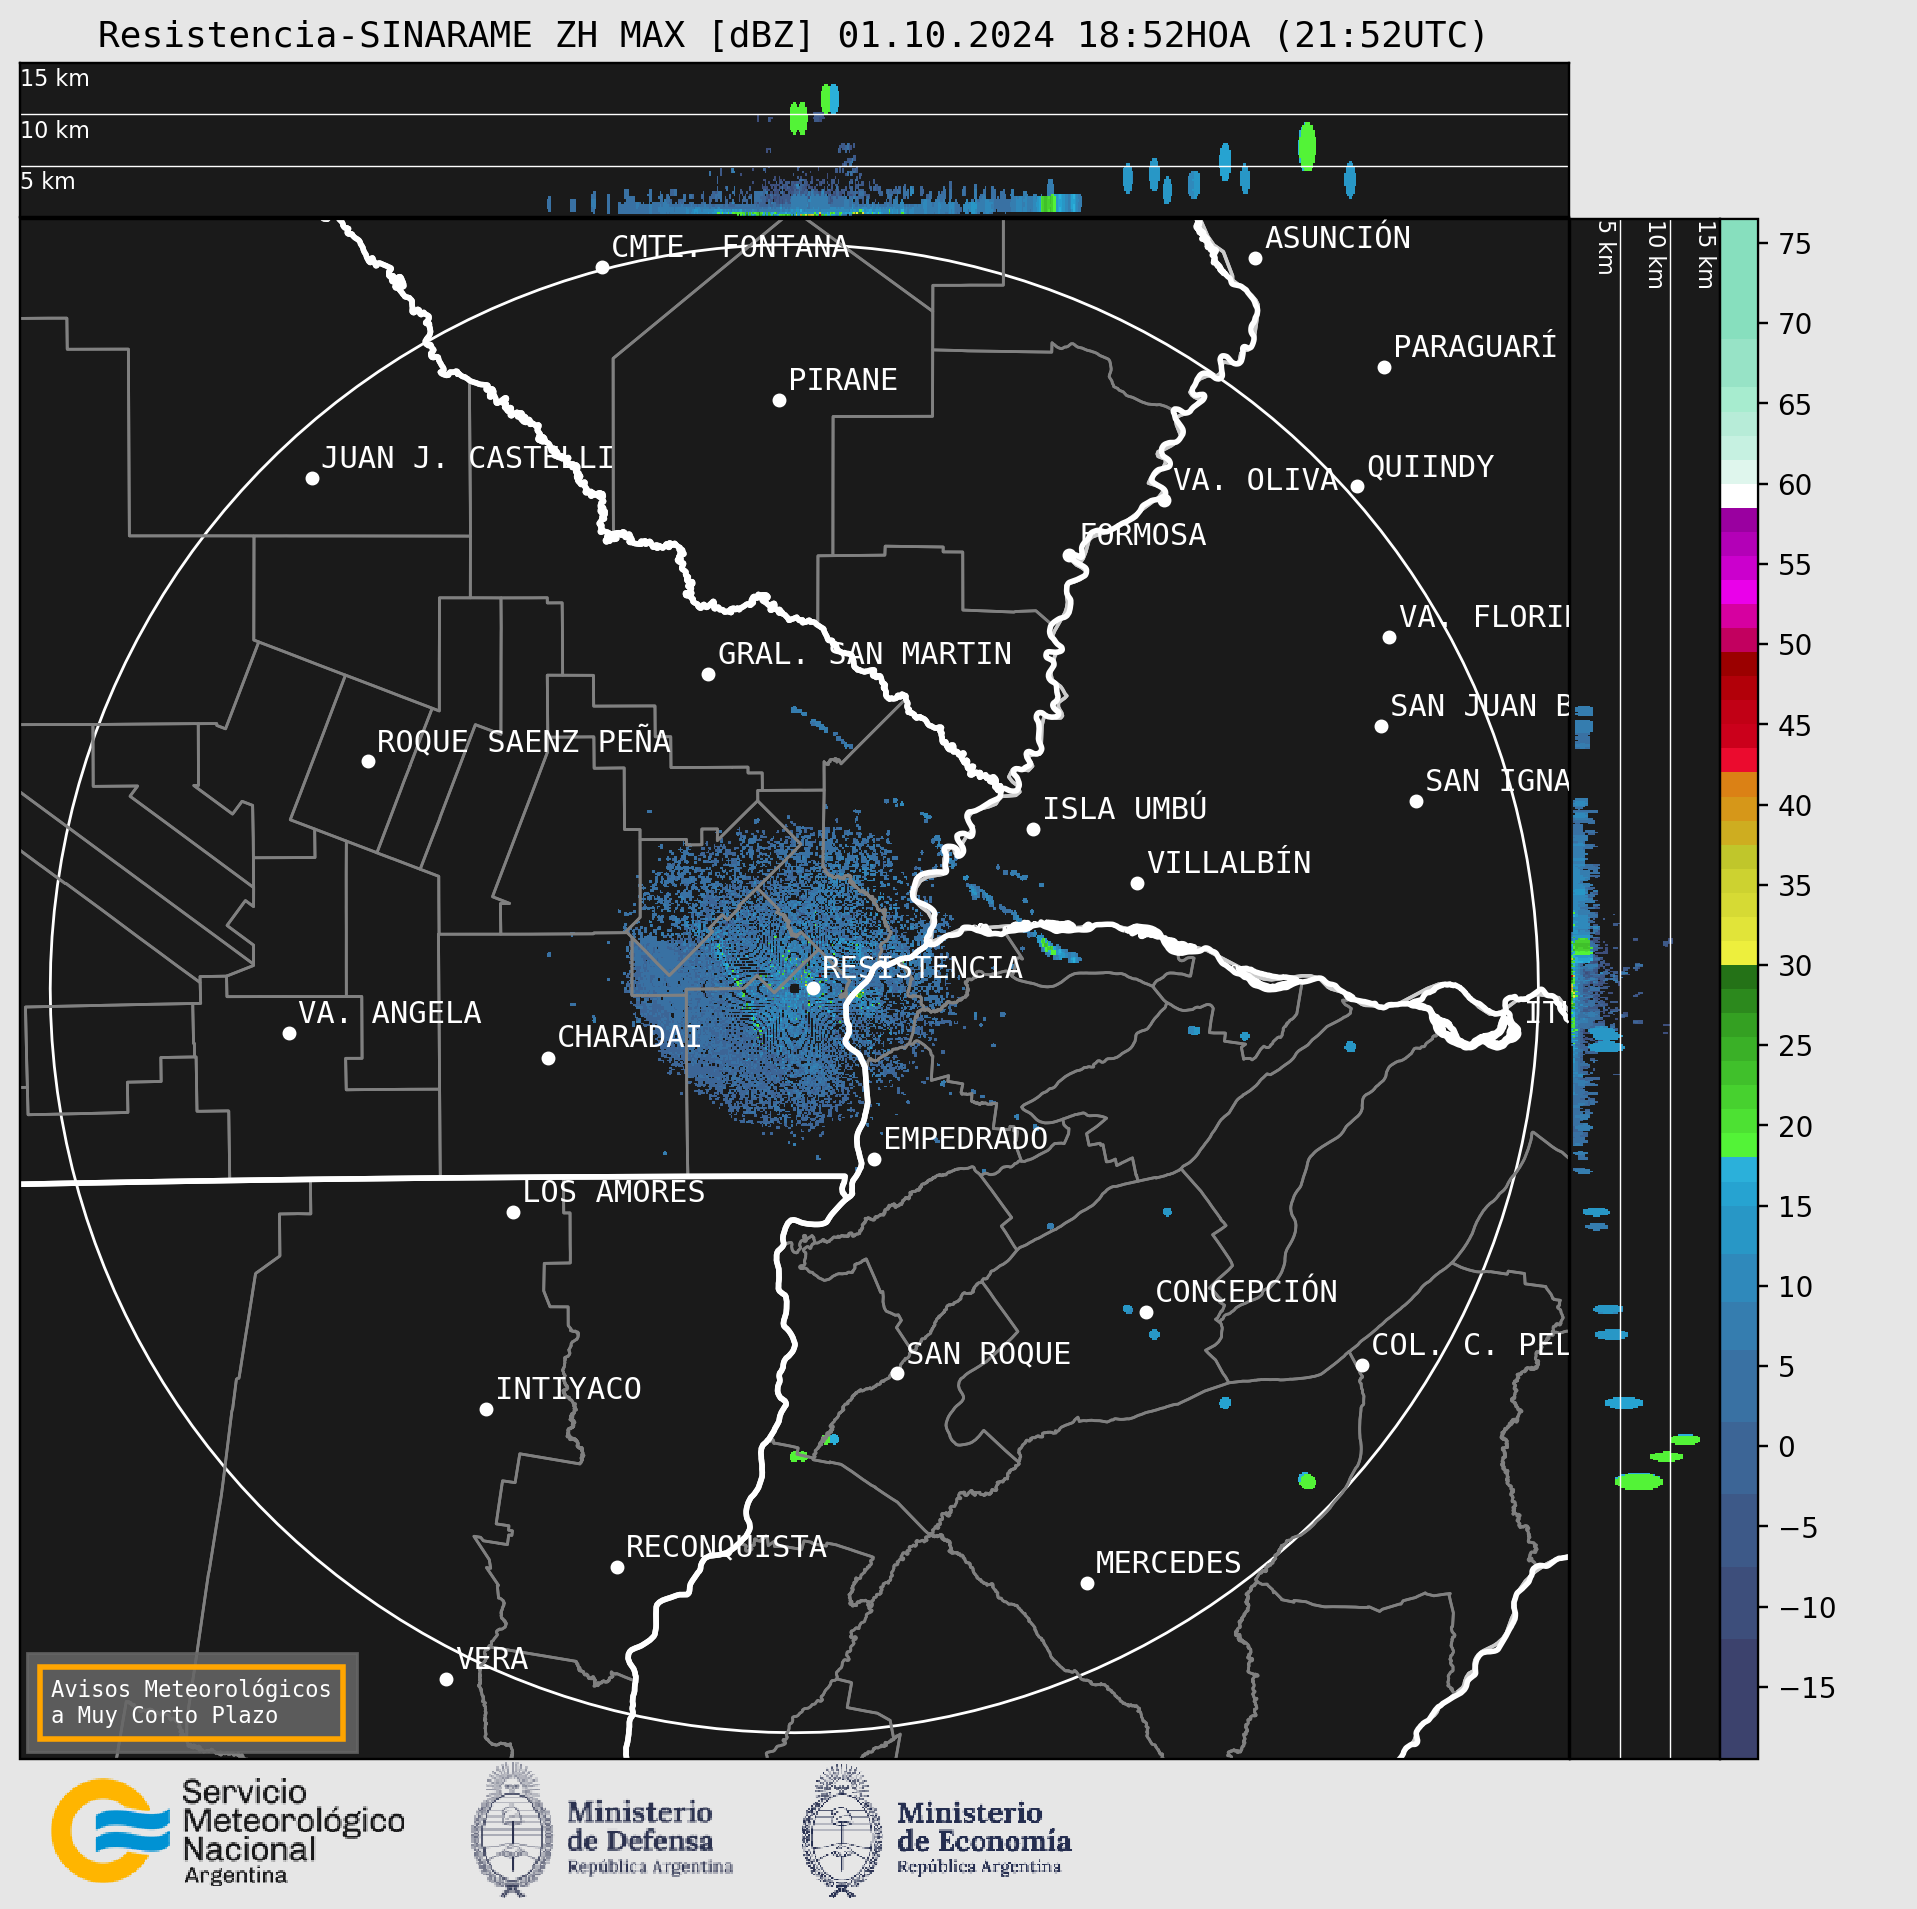This screenshot has width=1917, height=1909.
Task: Click the Servicio Meteorológico Nacional logo
Action: (x=228, y=1831)
